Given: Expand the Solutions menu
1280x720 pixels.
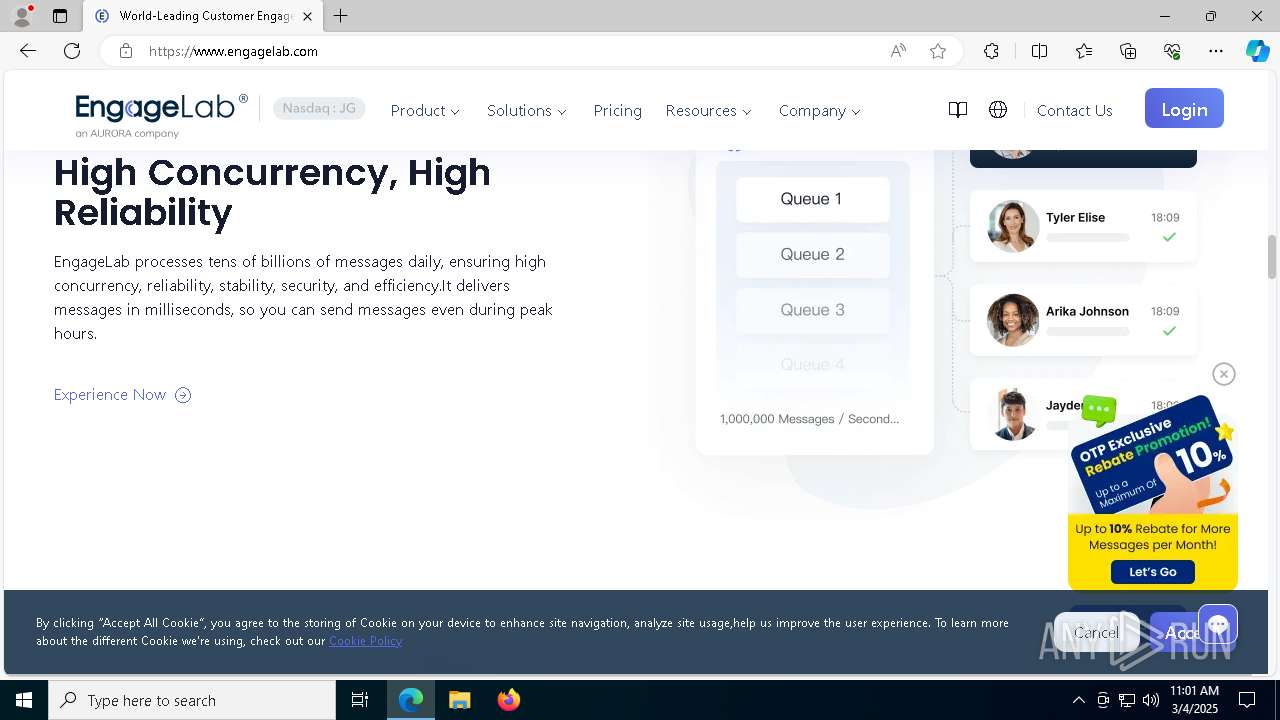Looking at the screenshot, I should pyautogui.click(x=527, y=111).
